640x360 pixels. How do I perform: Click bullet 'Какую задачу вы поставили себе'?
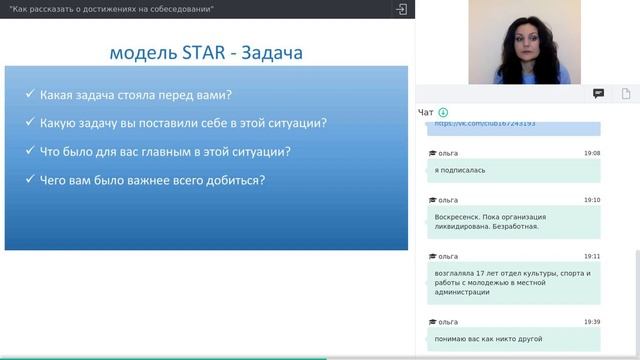[x=183, y=123]
